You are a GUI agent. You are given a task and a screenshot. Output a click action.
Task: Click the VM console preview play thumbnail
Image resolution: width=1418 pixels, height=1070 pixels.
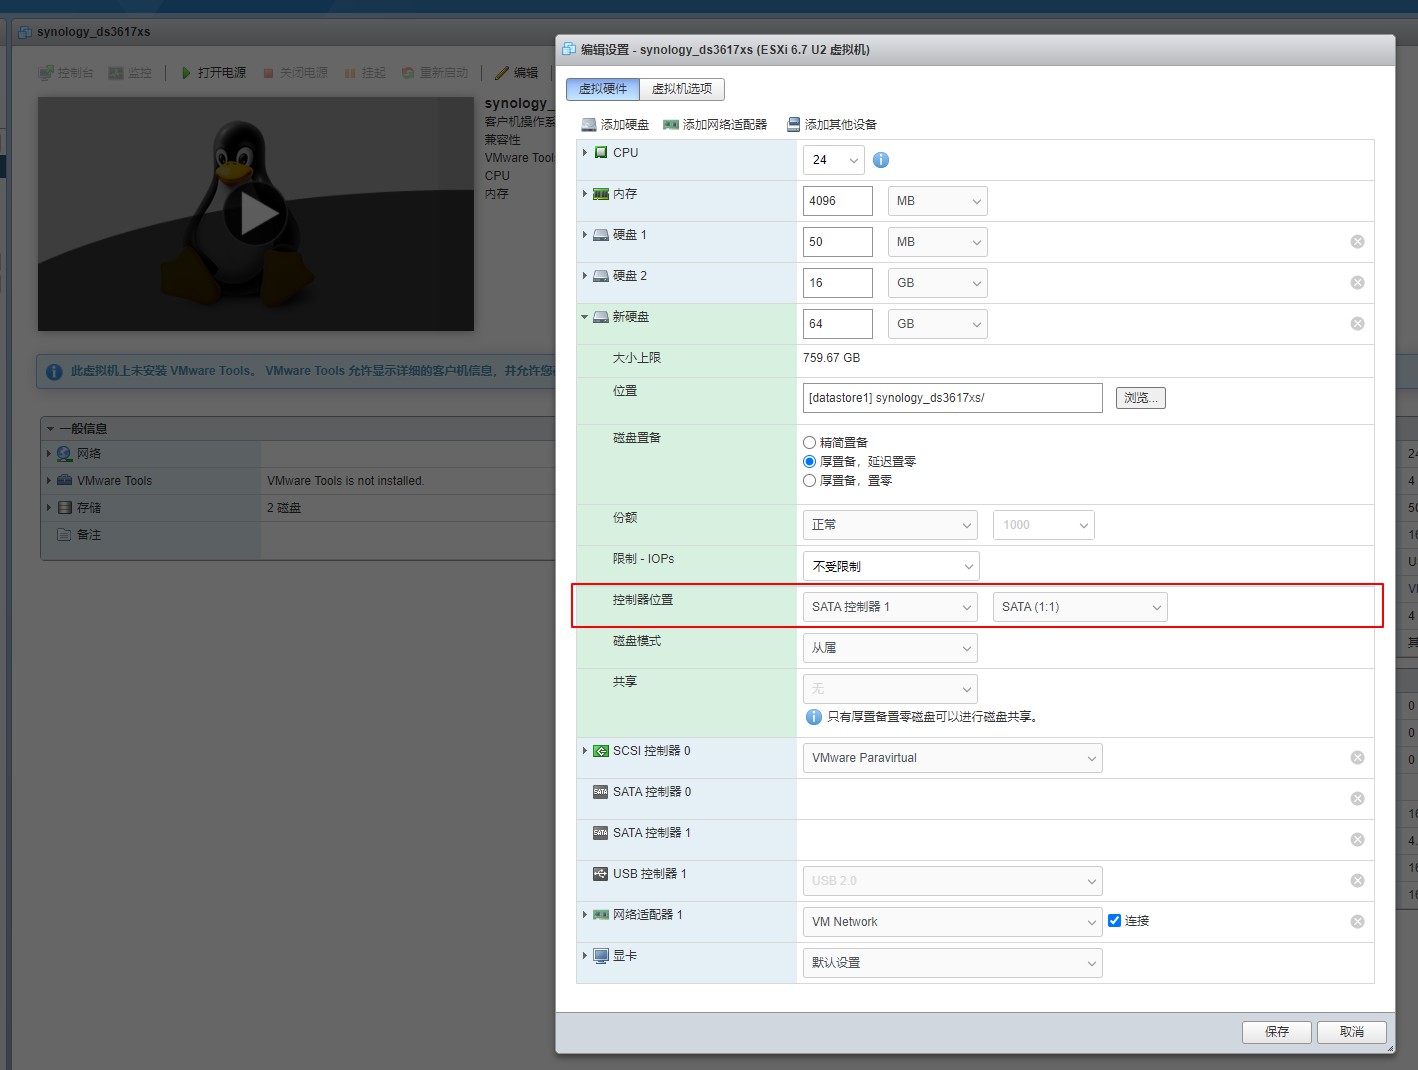click(x=256, y=214)
